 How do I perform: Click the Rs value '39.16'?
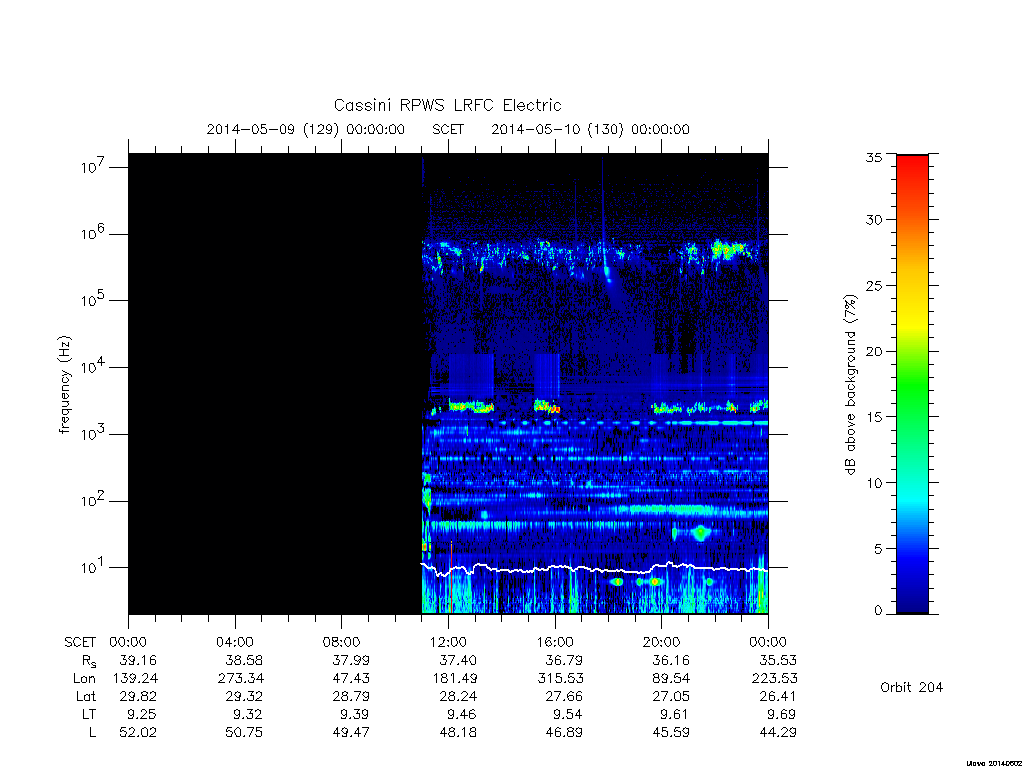[x=138, y=660]
